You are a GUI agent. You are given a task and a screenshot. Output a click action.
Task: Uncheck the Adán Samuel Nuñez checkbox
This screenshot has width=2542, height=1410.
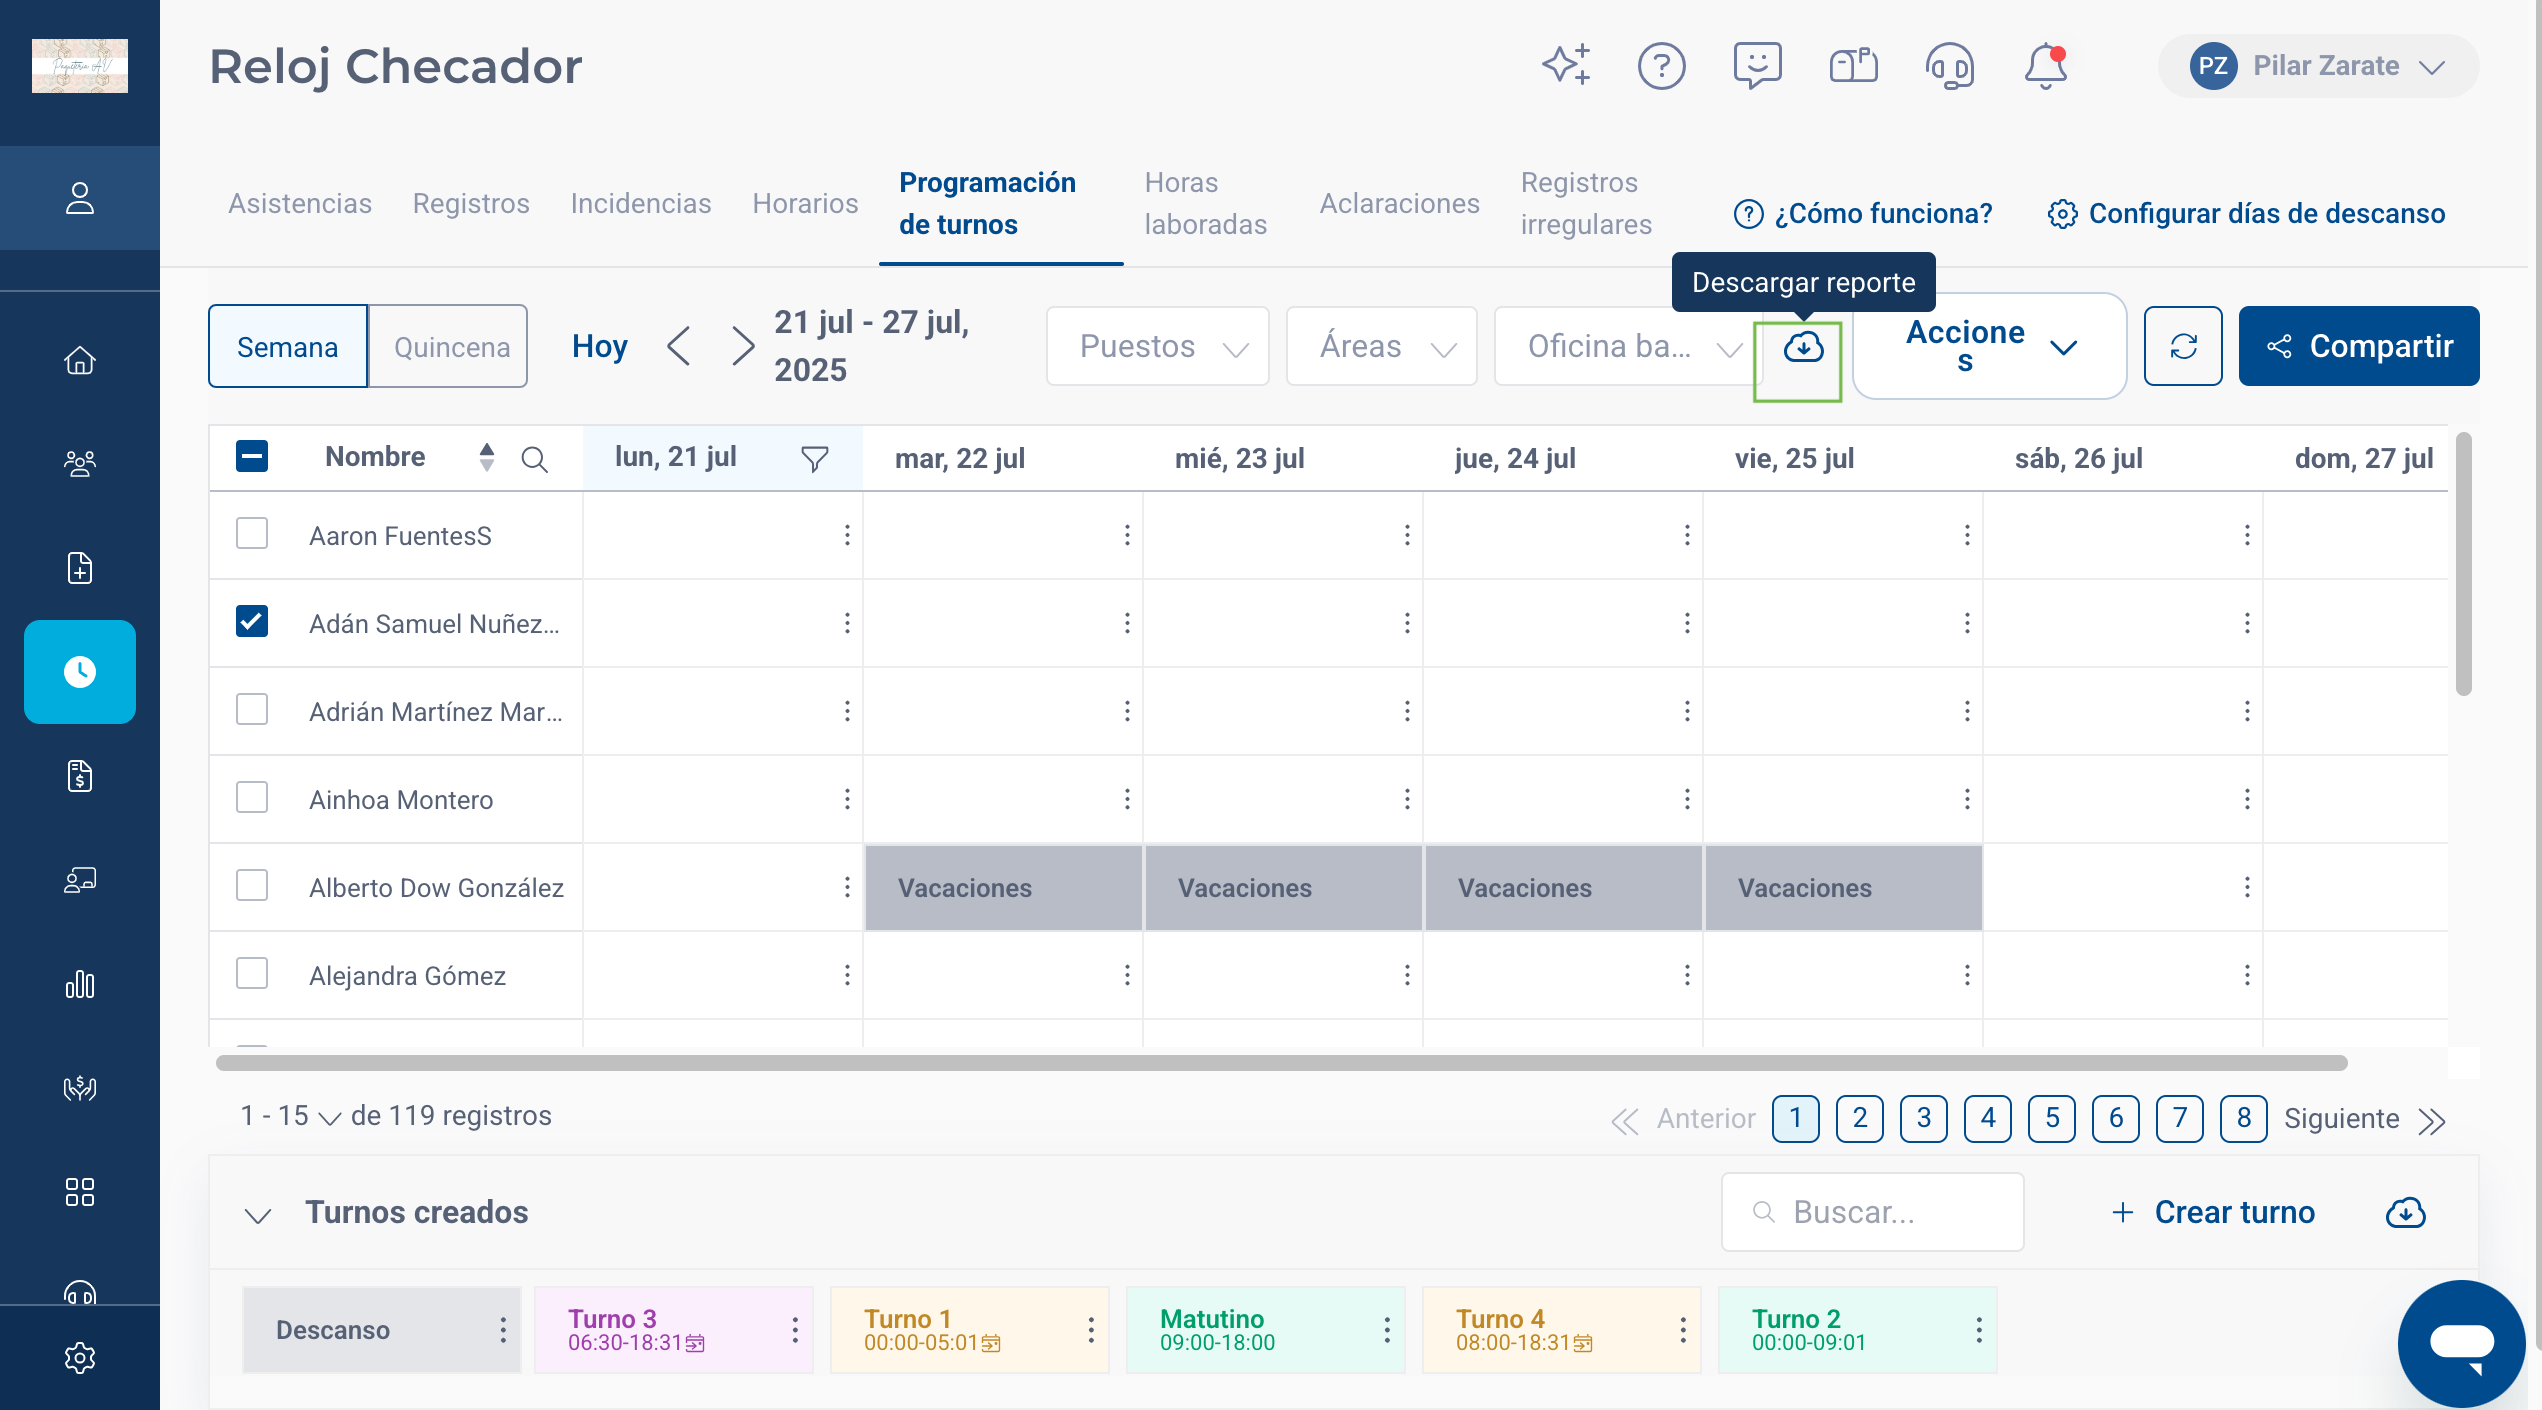(x=252, y=621)
